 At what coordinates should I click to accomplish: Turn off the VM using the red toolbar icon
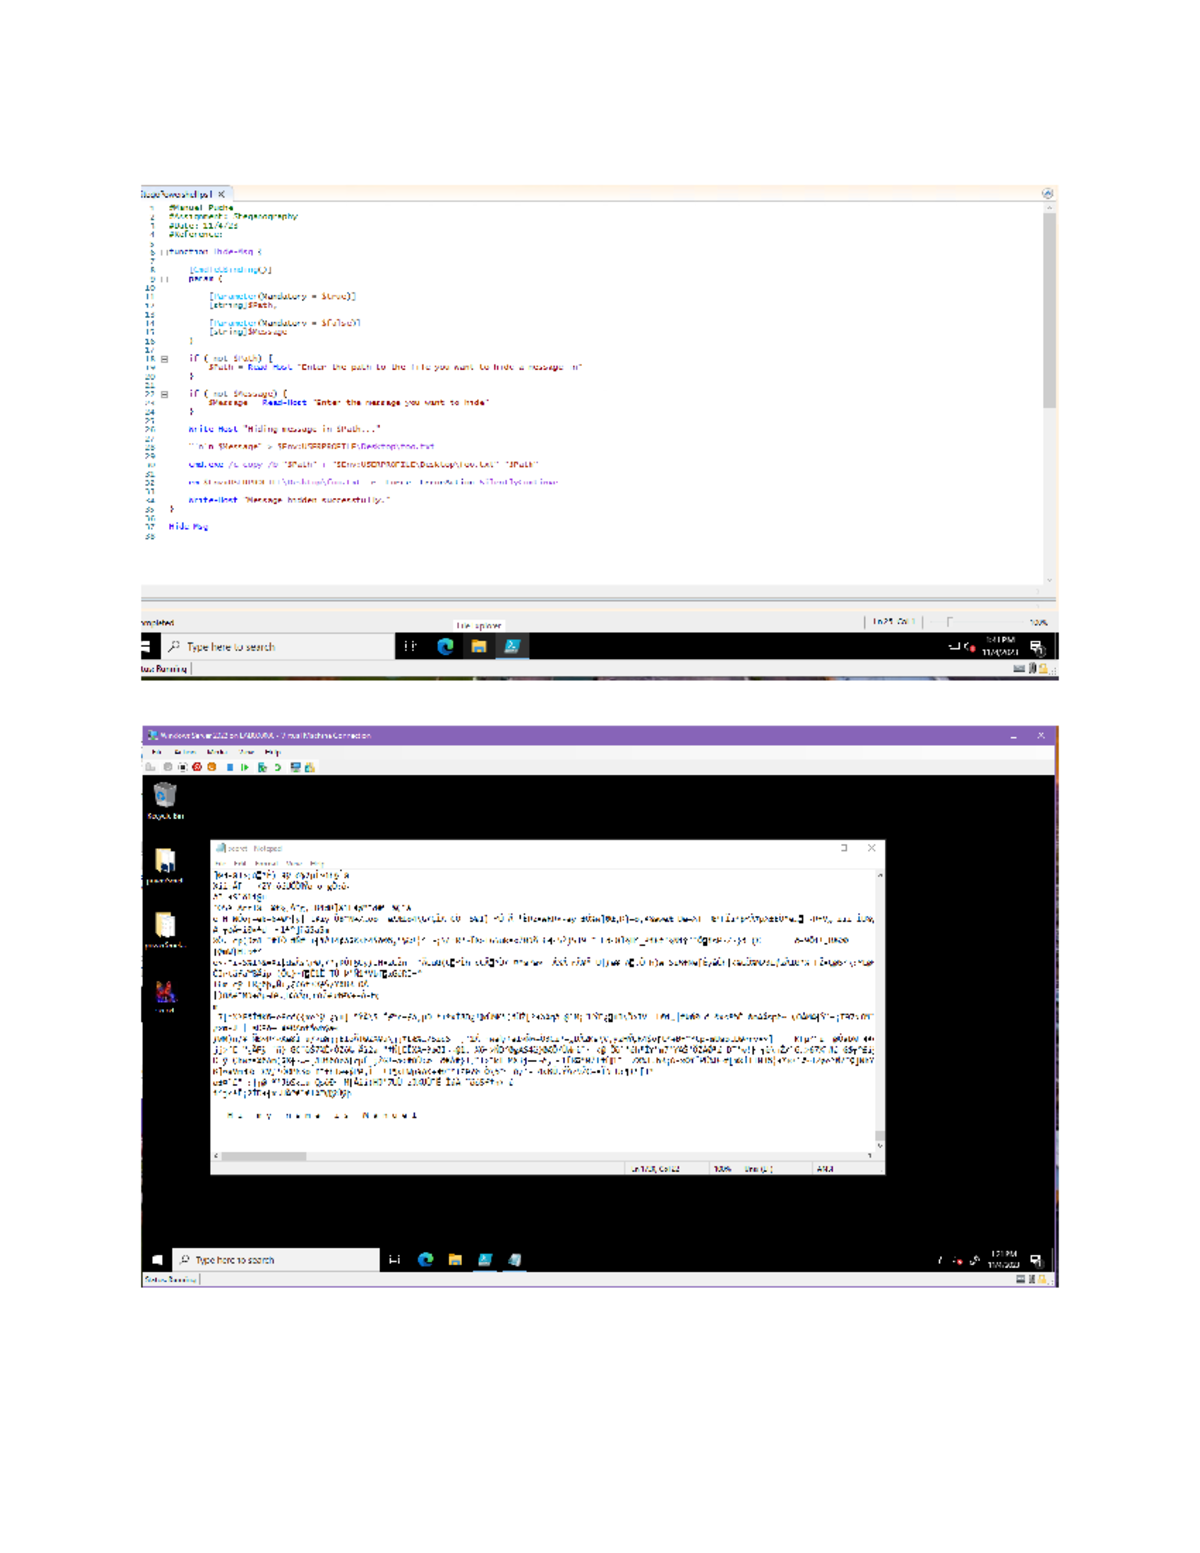[196, 767]
